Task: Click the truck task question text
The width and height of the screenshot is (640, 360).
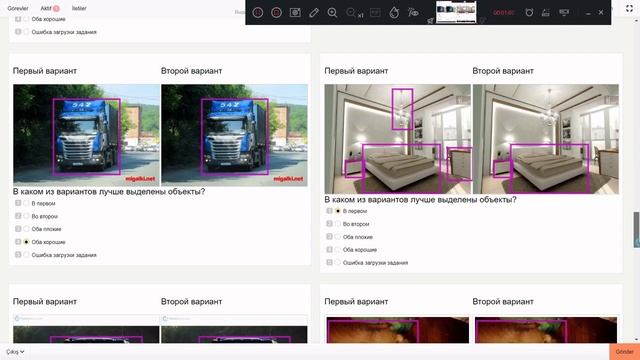Action: pos(109,191)
